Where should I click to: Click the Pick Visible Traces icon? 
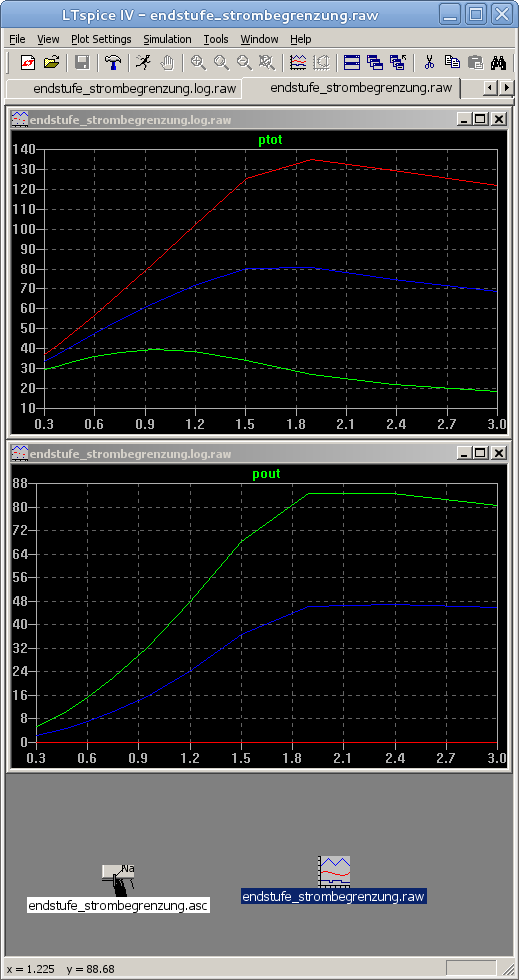[298, 62]
